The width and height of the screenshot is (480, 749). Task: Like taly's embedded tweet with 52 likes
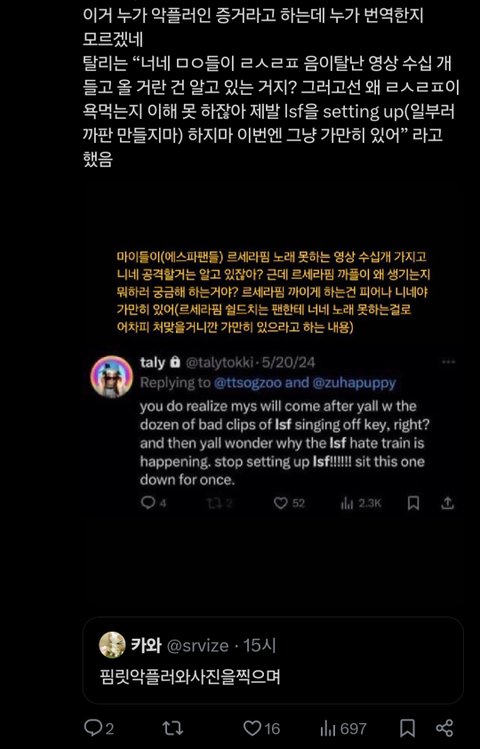289,503
